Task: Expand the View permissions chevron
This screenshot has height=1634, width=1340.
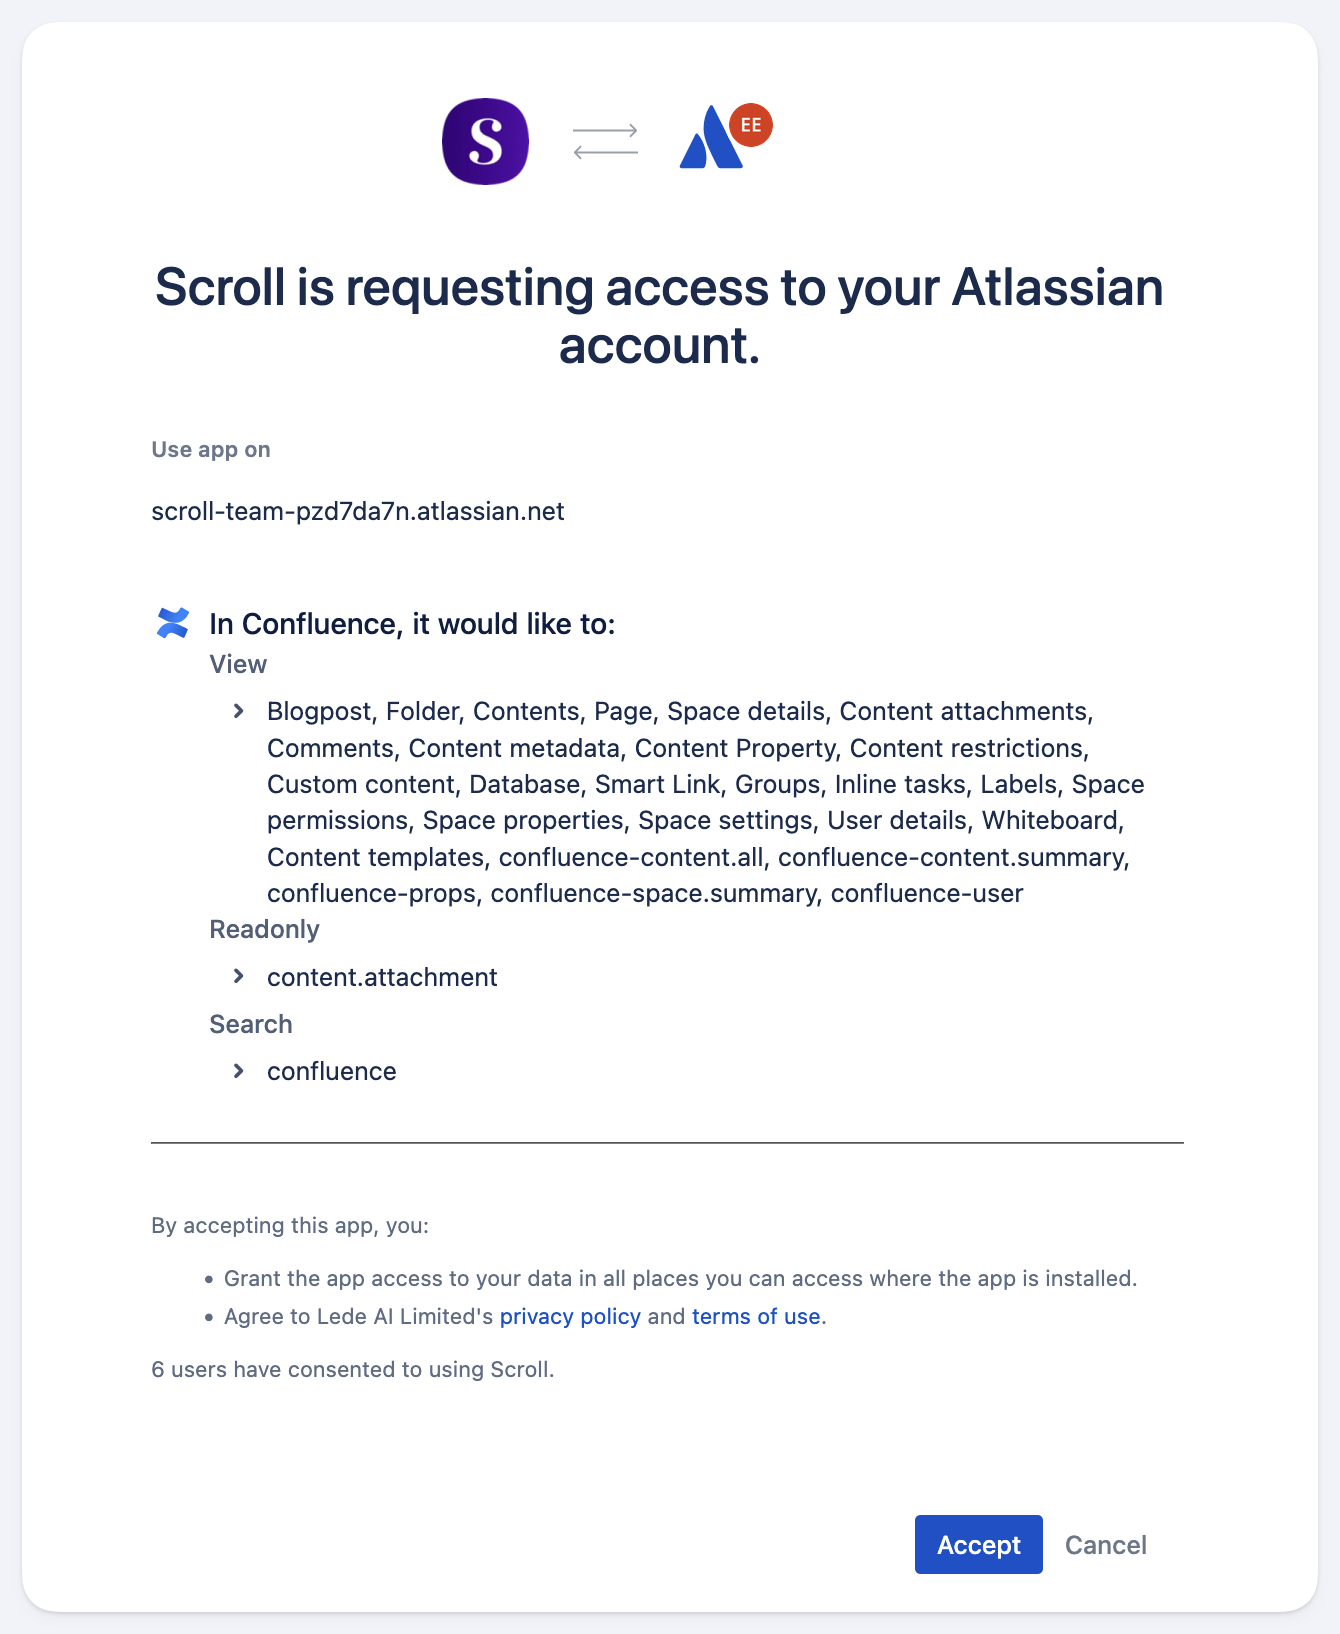Action: click(x=239, y=711)
